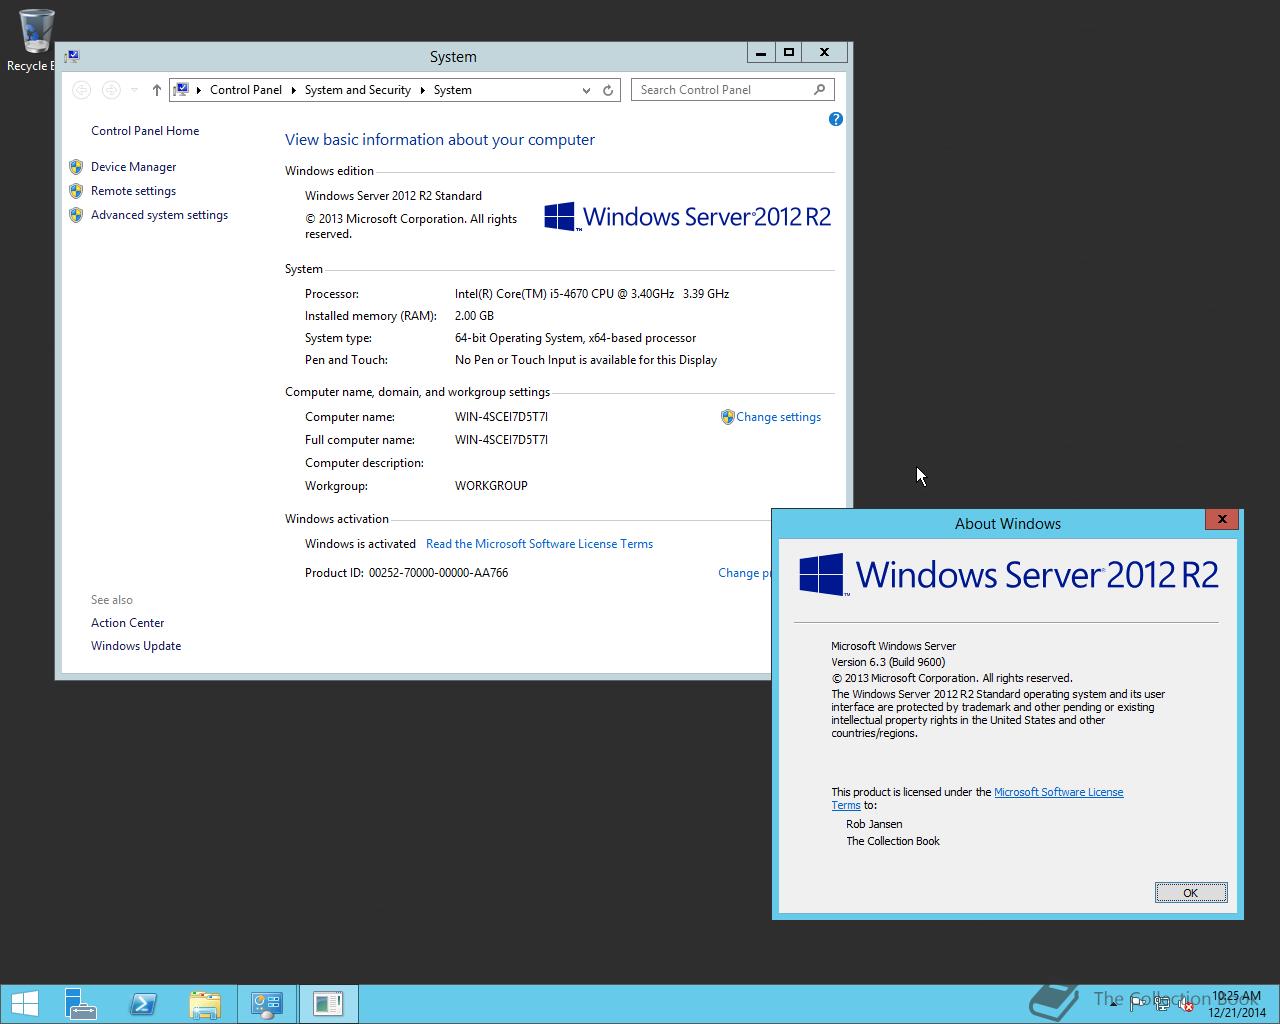Expand chevron before Control Panel breadcrumb
This screenshot has width=1280, height=1024.
click(197, 90)
